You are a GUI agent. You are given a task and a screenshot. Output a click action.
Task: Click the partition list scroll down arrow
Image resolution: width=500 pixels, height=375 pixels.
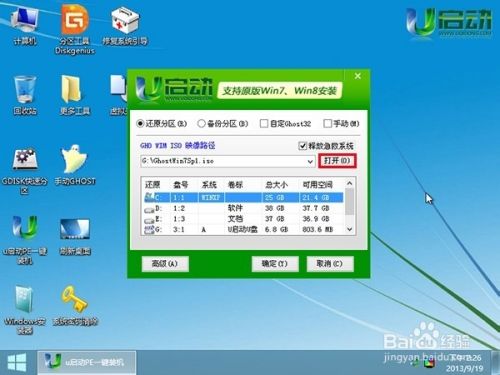coord(349,229)
